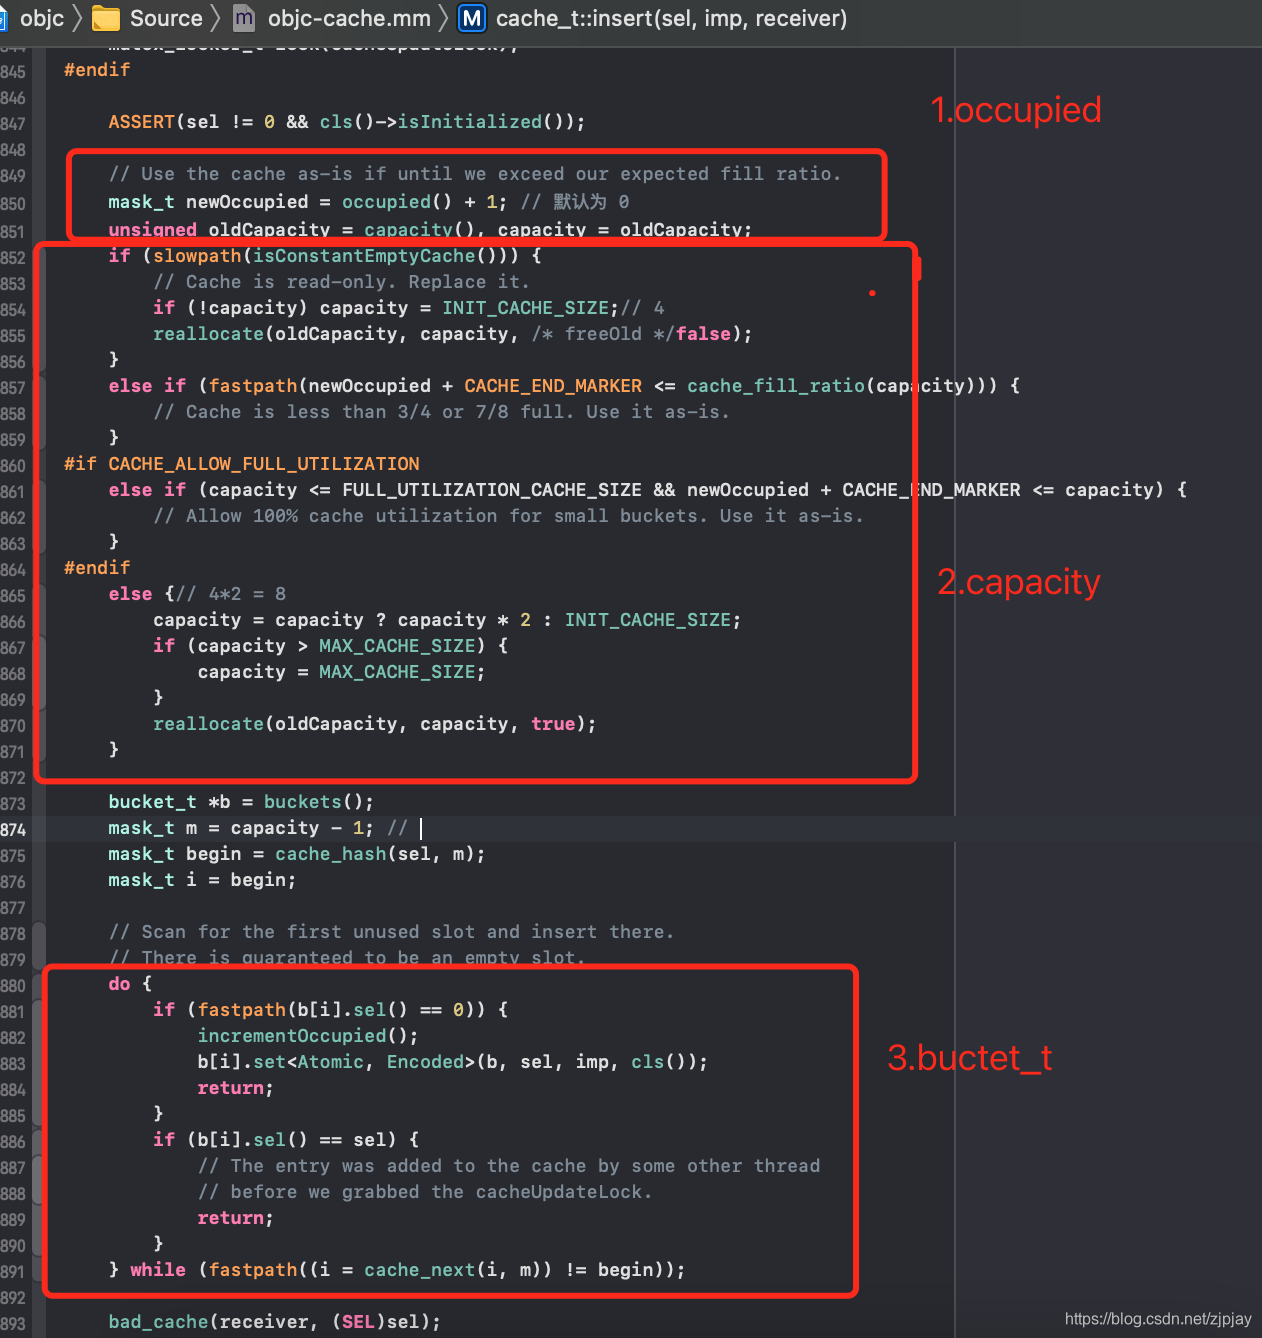The width and height of the screenshot is (1262, 1338).
Task: Click the 'Scan for the first unused slot' comment
Action: [x=391, y=932]
